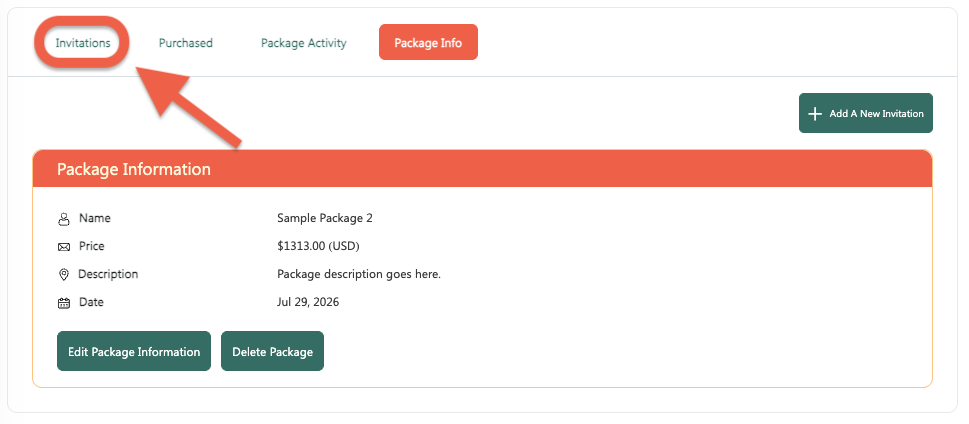969x424 pixels.
Task: Click the location pin icon beside Description
Action: (63, 274)
